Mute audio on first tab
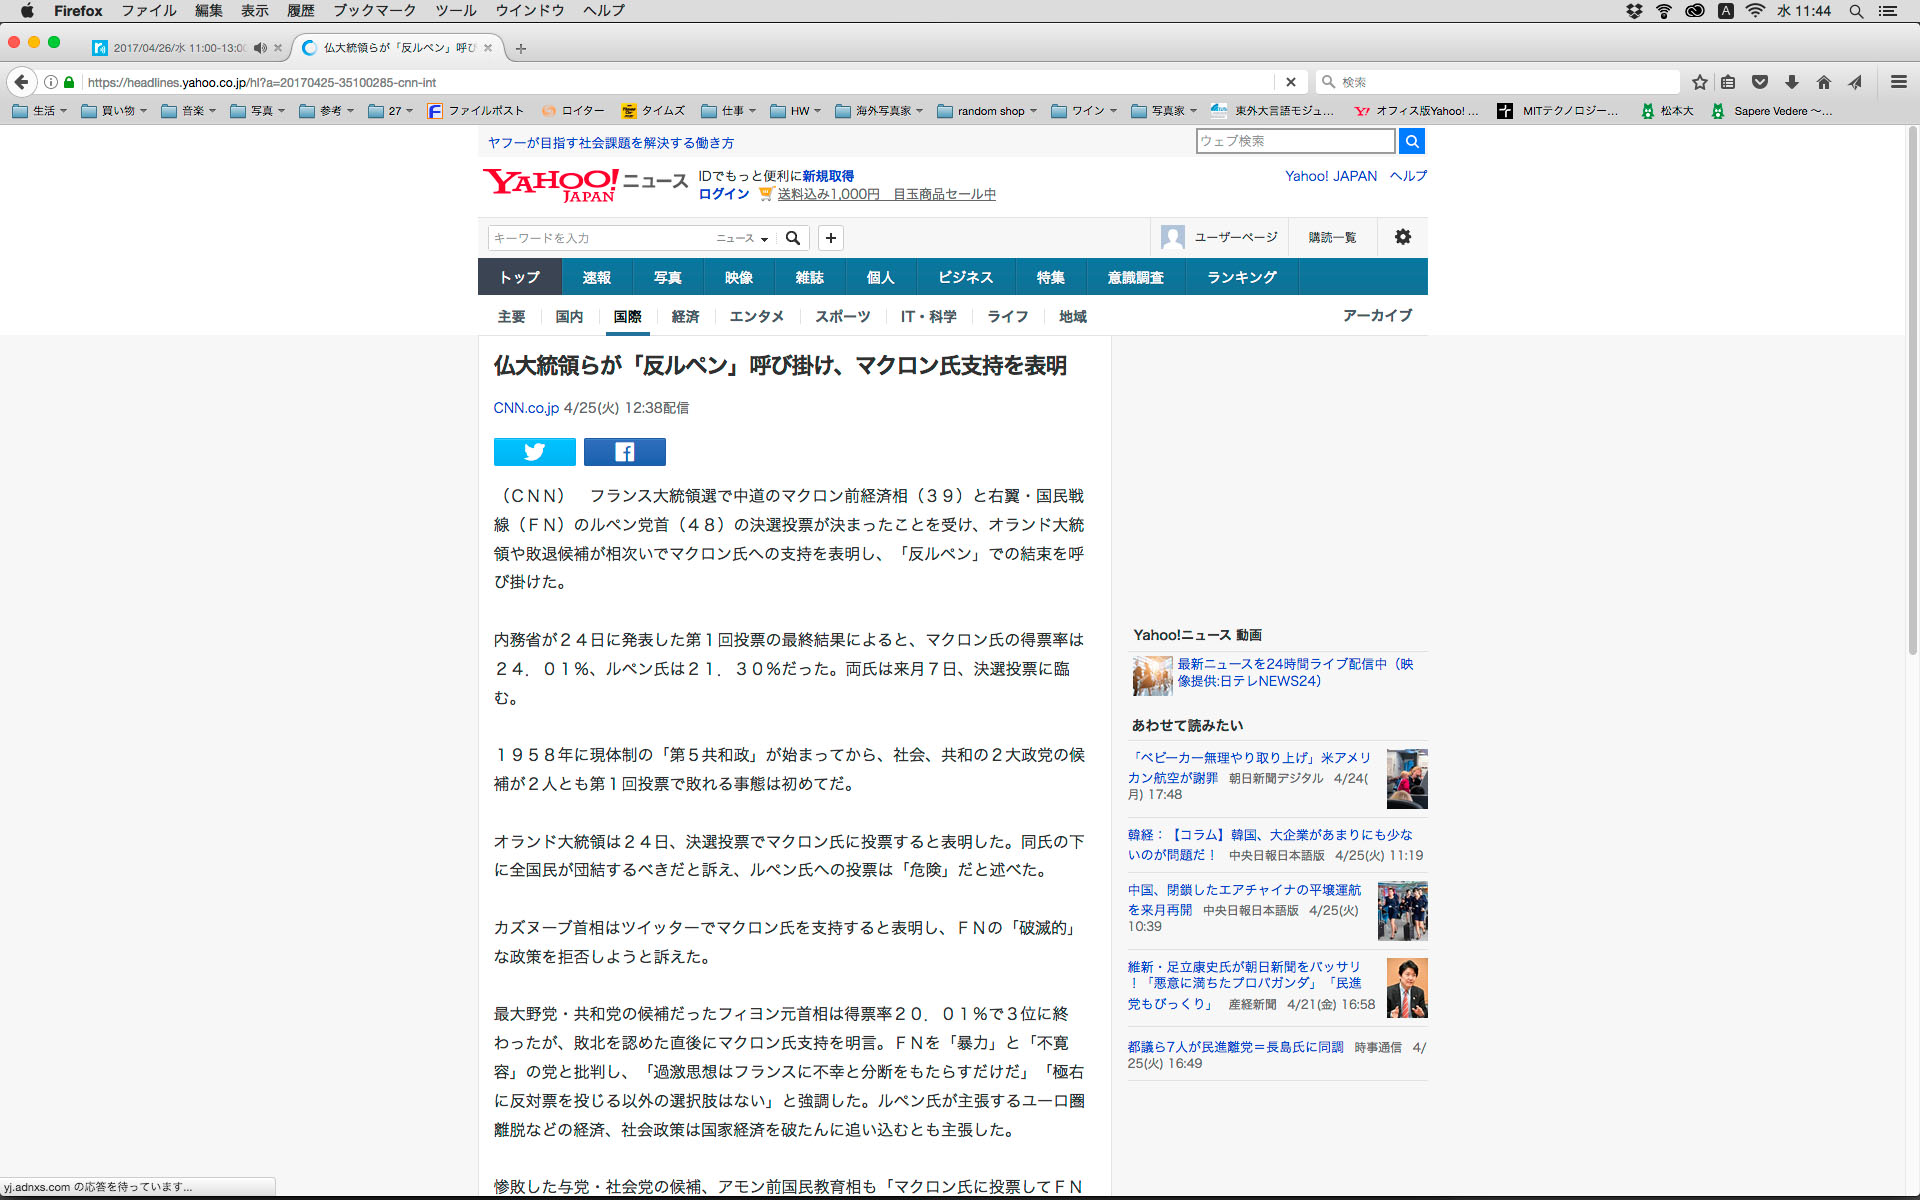This screenshot has height=1200, width=1920. coord(260,48)
